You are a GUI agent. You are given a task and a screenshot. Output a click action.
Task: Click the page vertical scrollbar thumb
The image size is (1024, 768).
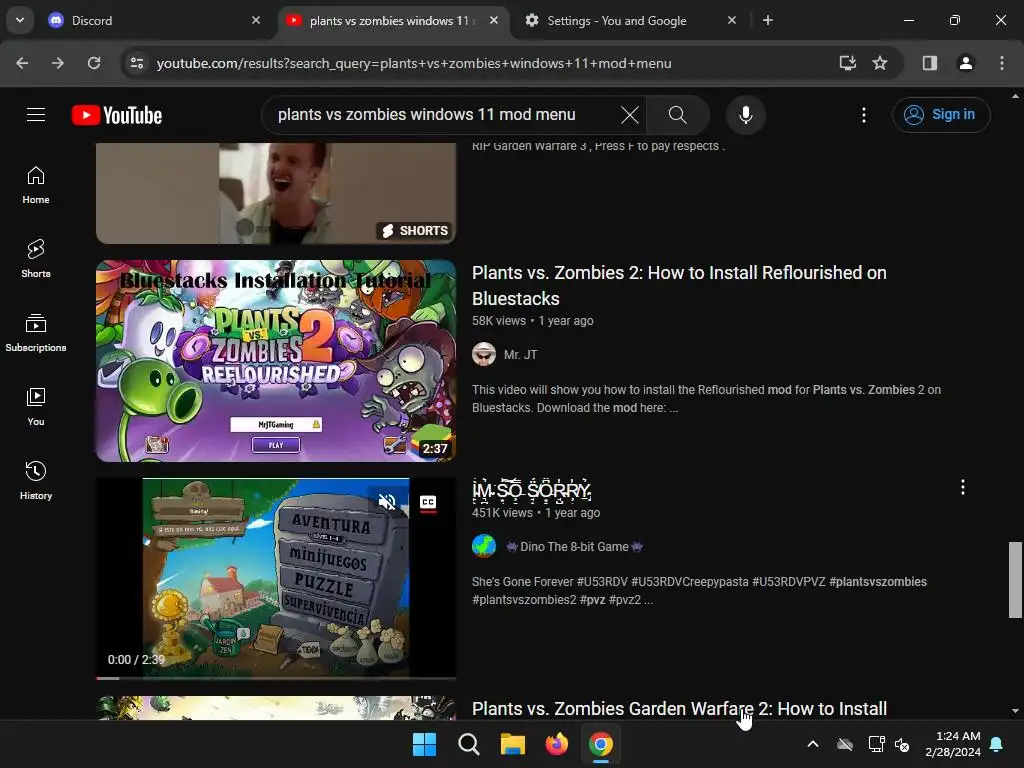[x=1015, y=579]
